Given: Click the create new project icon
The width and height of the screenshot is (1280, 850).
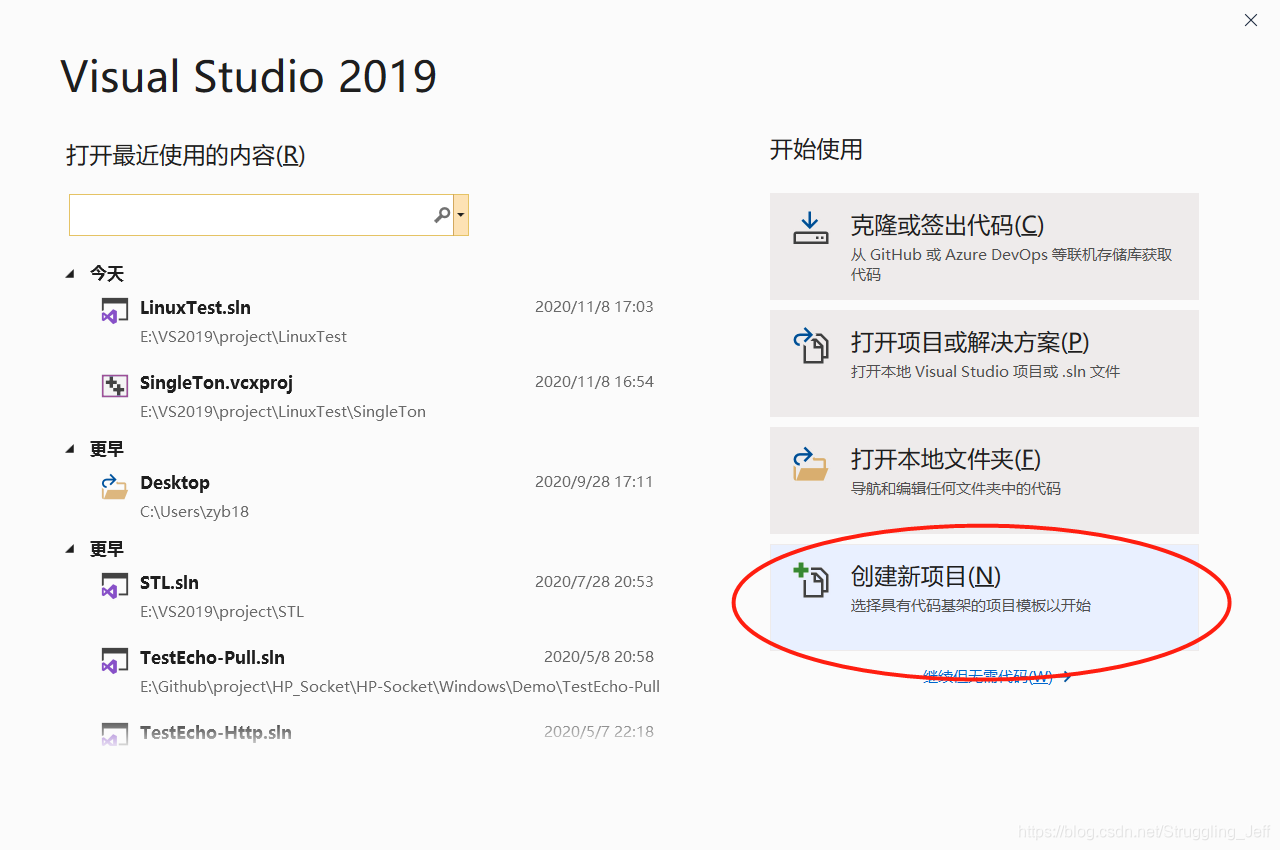Looking at the screenshot, I should [x=811, y=580].
